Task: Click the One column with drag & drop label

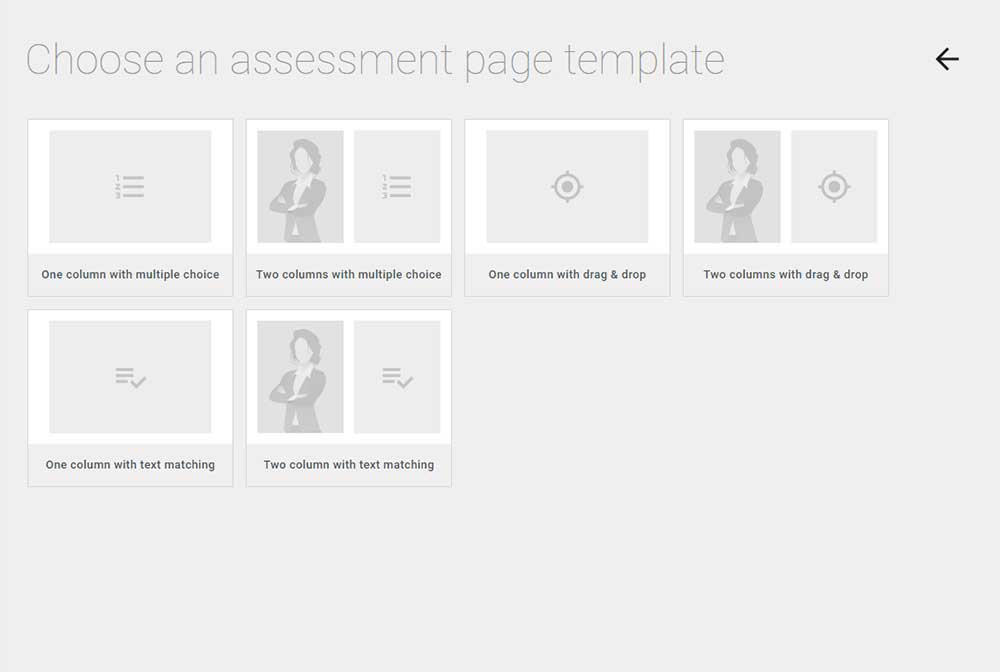Action: (x=567, y=274)
